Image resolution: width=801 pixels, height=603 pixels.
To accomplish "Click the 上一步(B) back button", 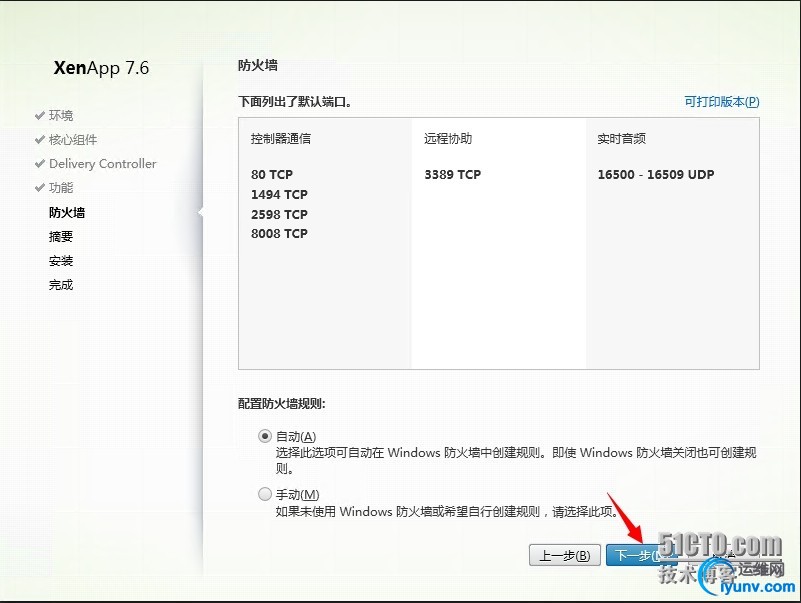I will pyautogui.click(x=564, y=555).
